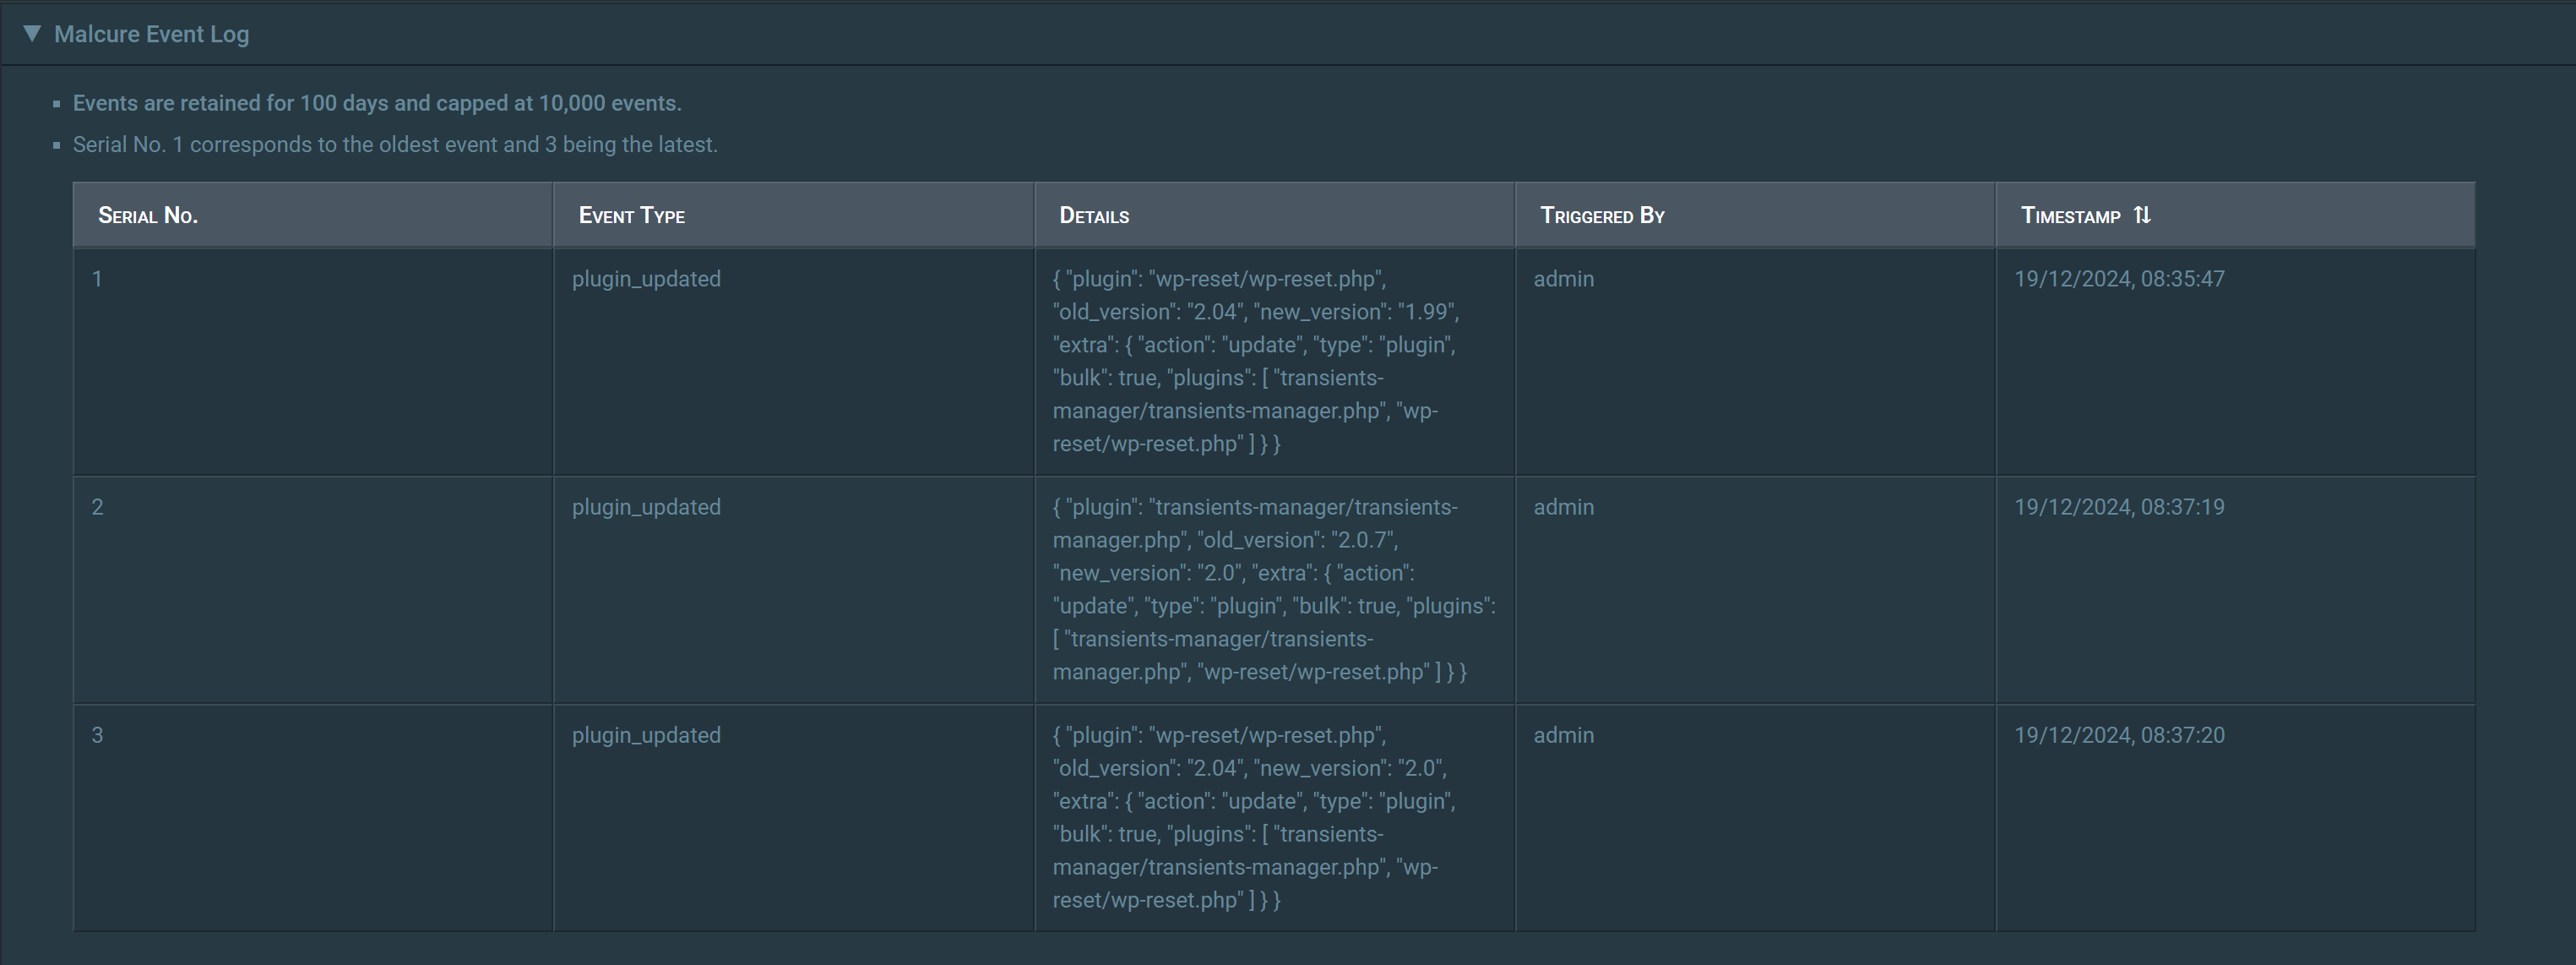The height and width of the screenshot is (965, 2576).
Task: Collapse the Malcure Event Log triangle
Action: pyautogui.click(x=32, y=33)
